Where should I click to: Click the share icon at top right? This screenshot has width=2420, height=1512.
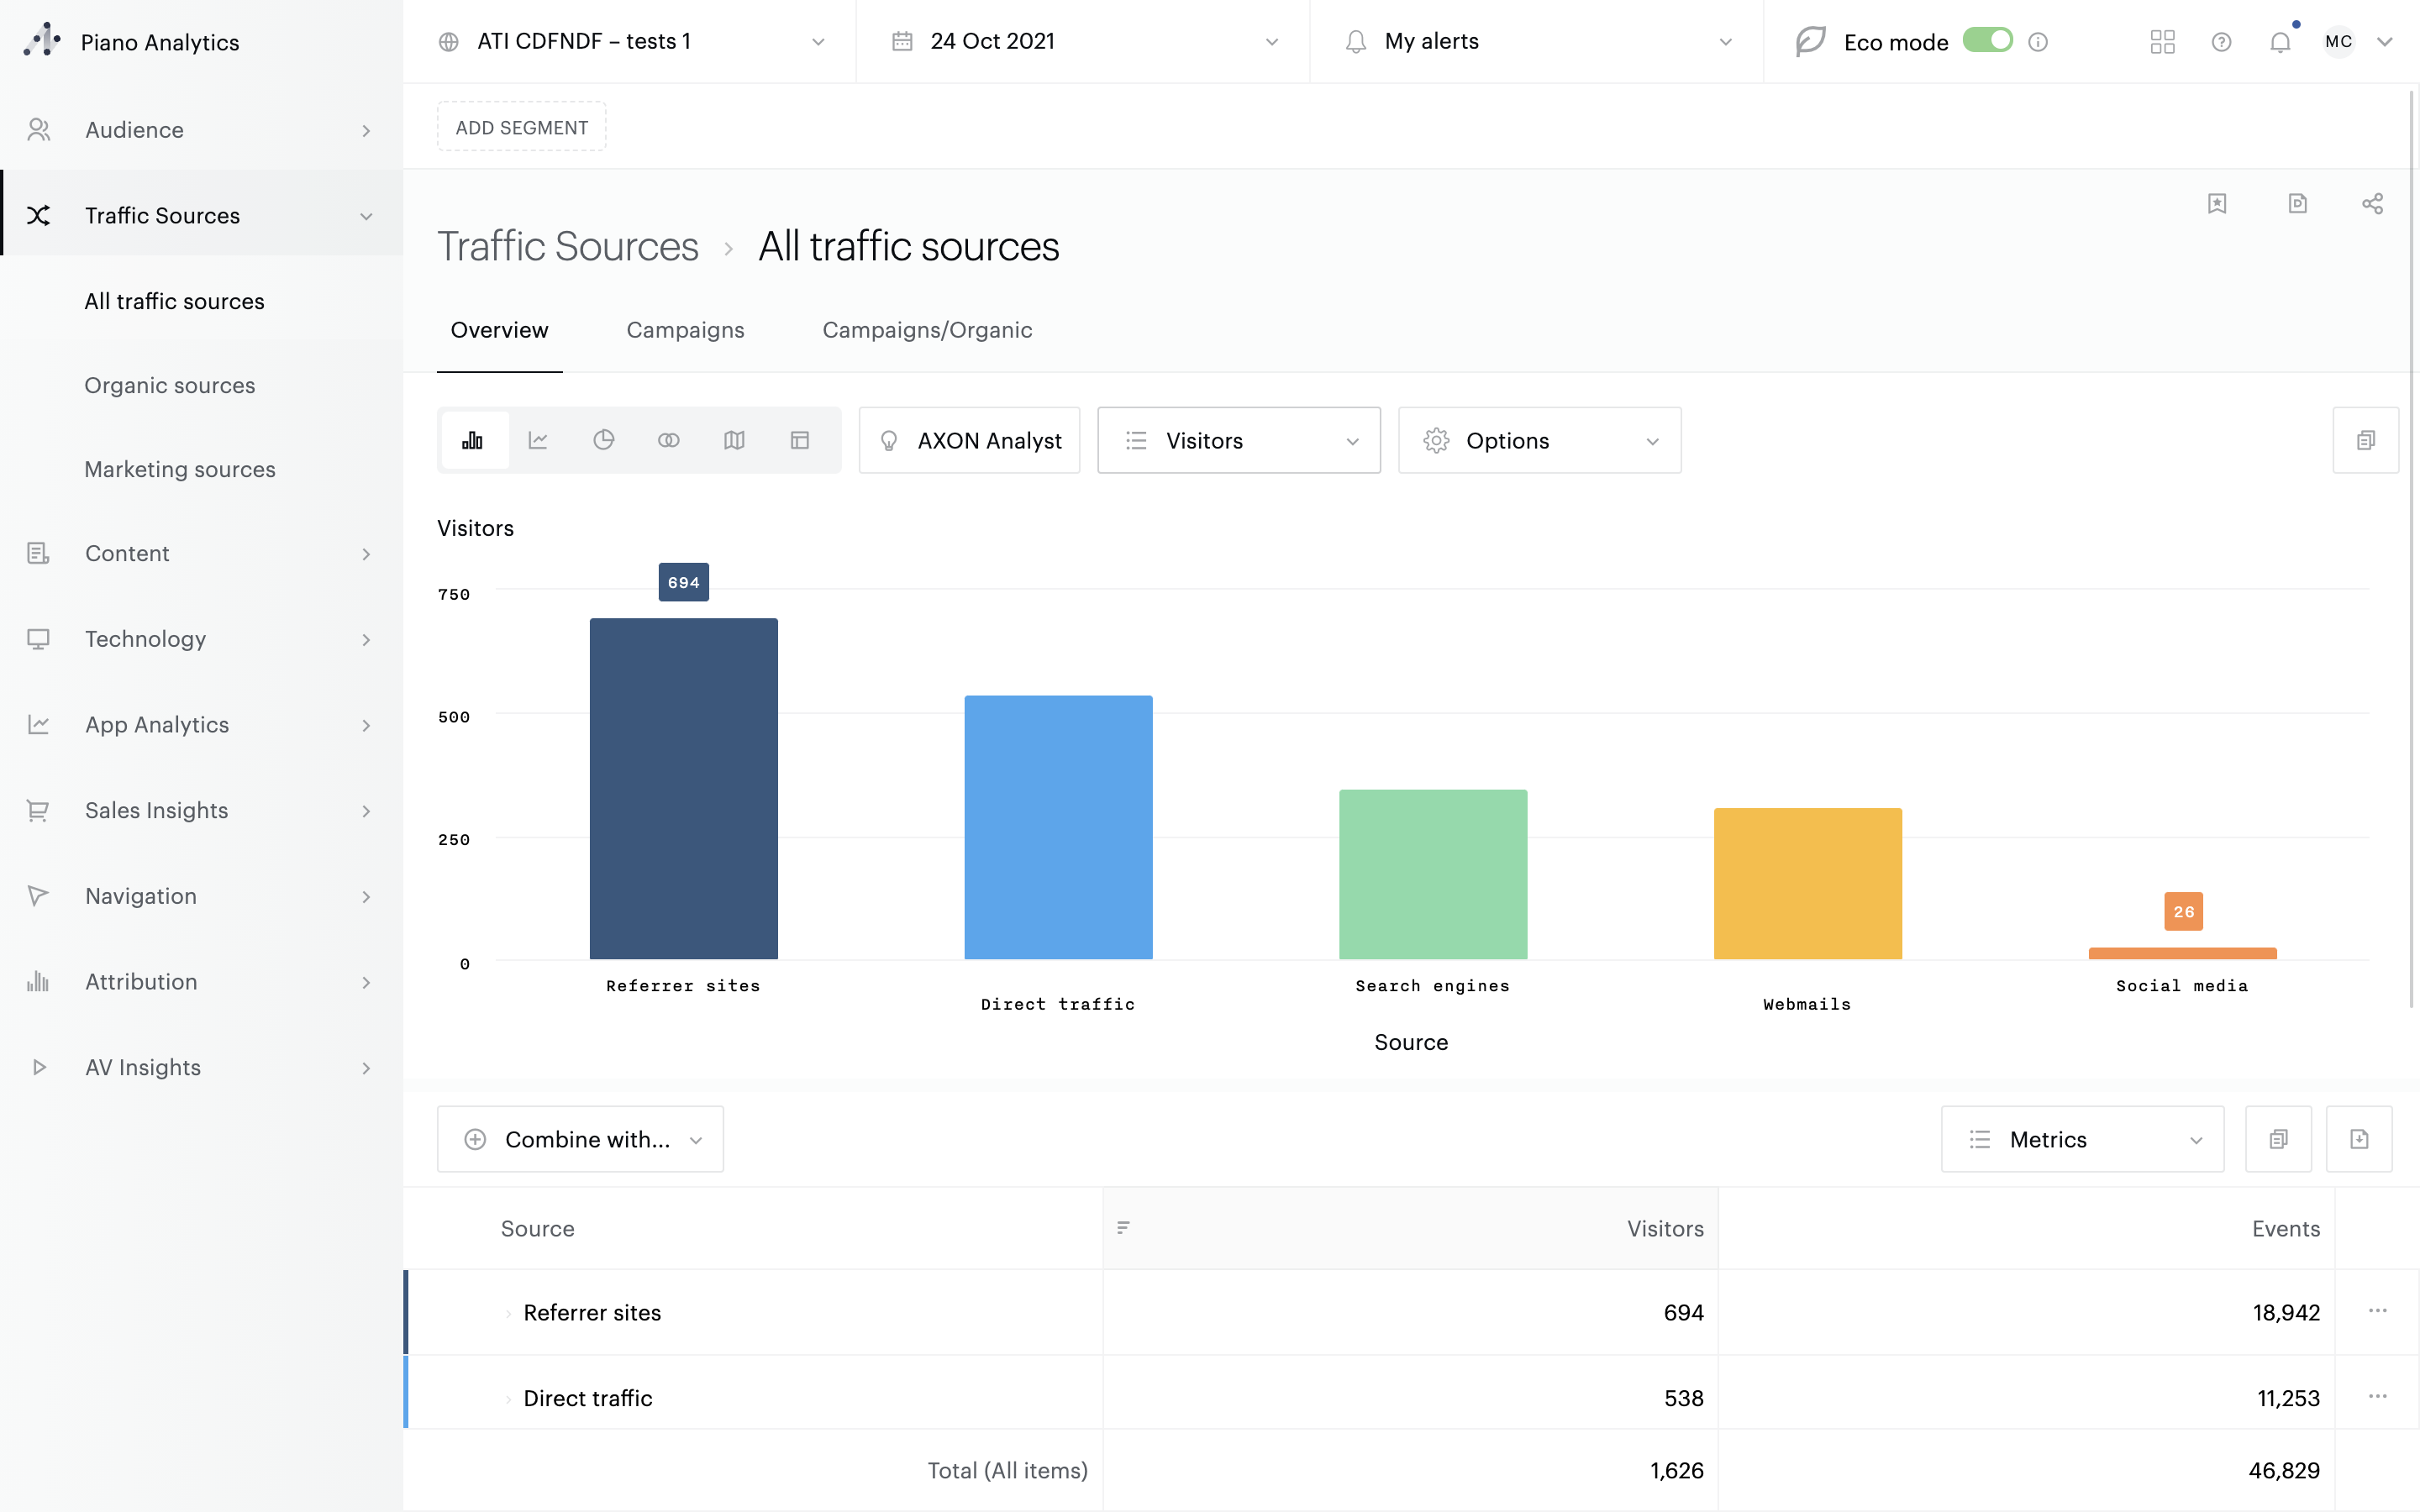pyautogui.click(x=2372, y=204)
